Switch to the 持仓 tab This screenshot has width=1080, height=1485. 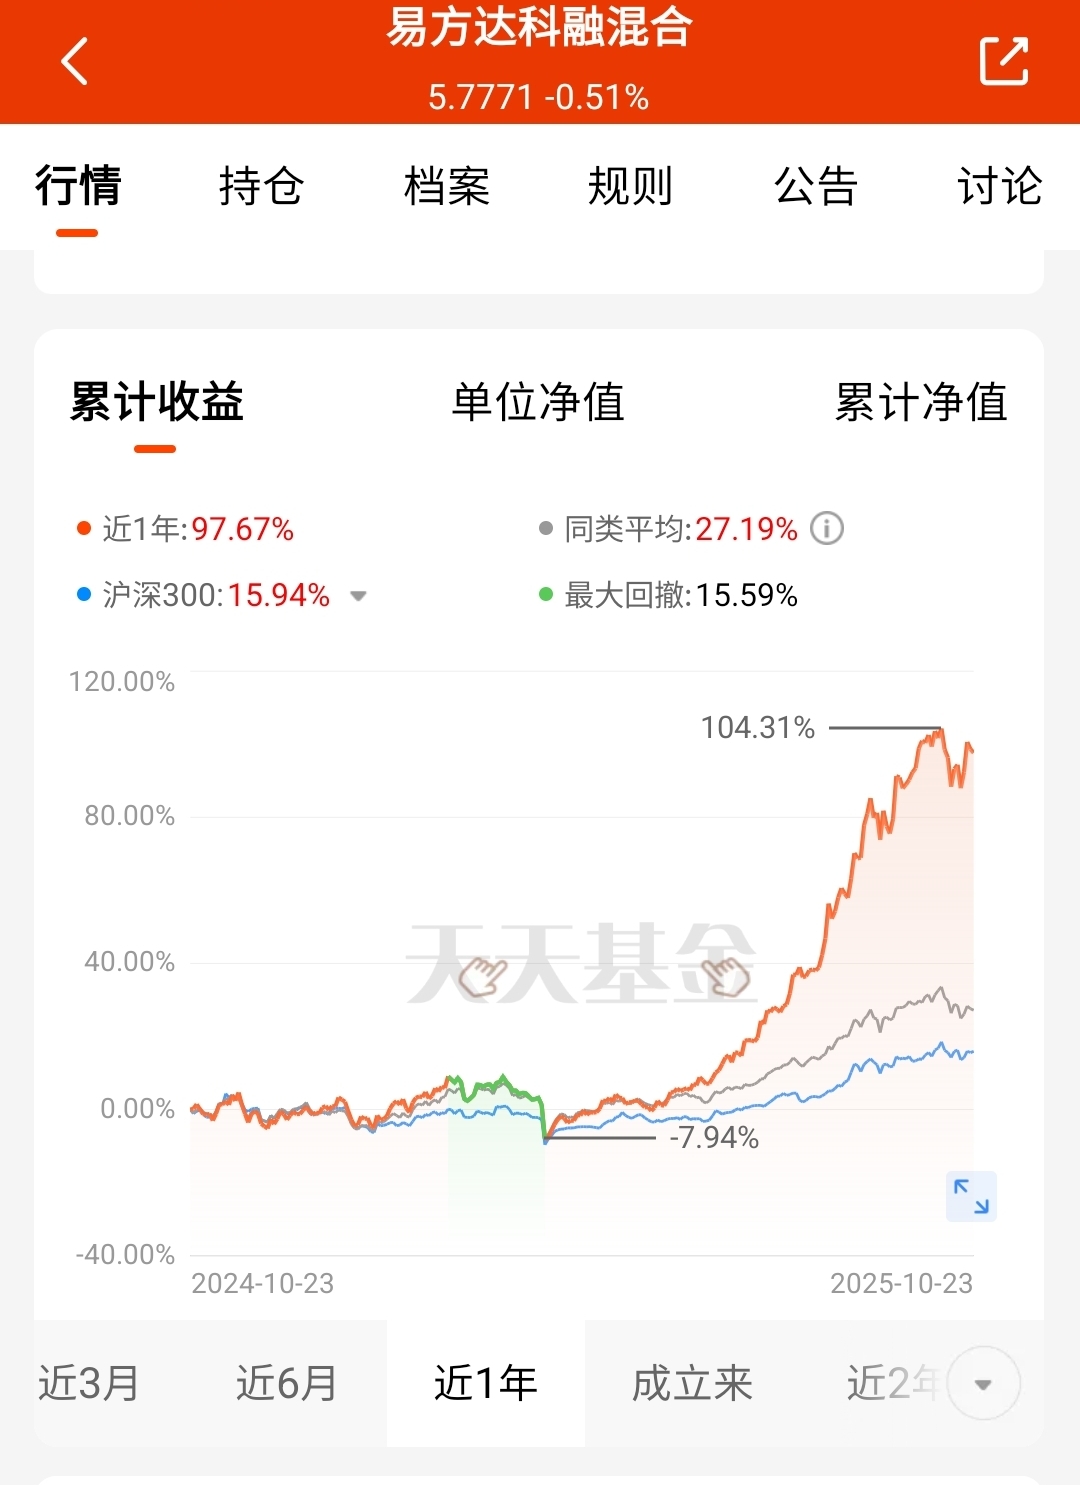coord(261,187)
